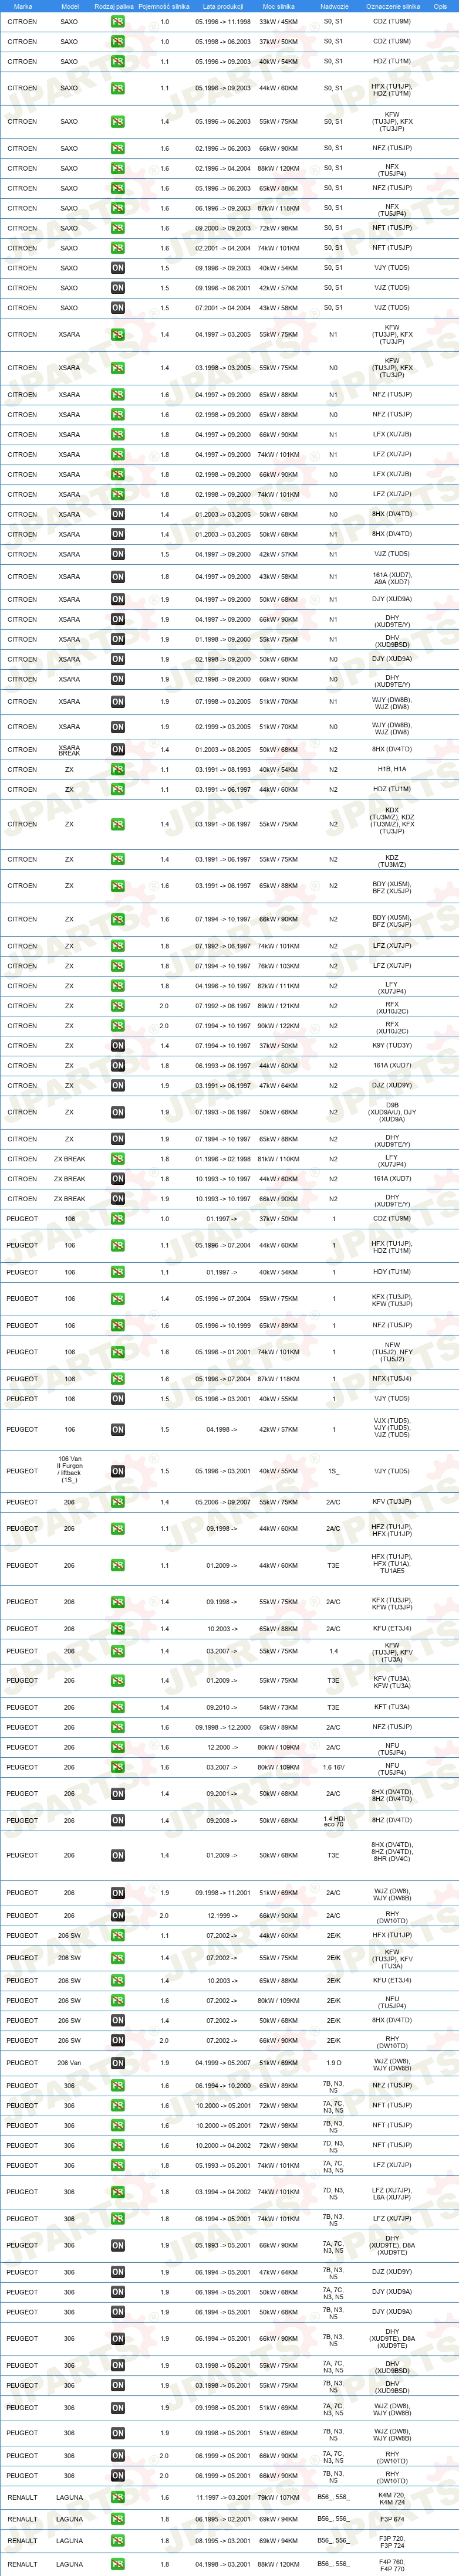
Task: Click petrol icon in Laguna 79kW / 107KM row
Action: tap(118, 2497)
